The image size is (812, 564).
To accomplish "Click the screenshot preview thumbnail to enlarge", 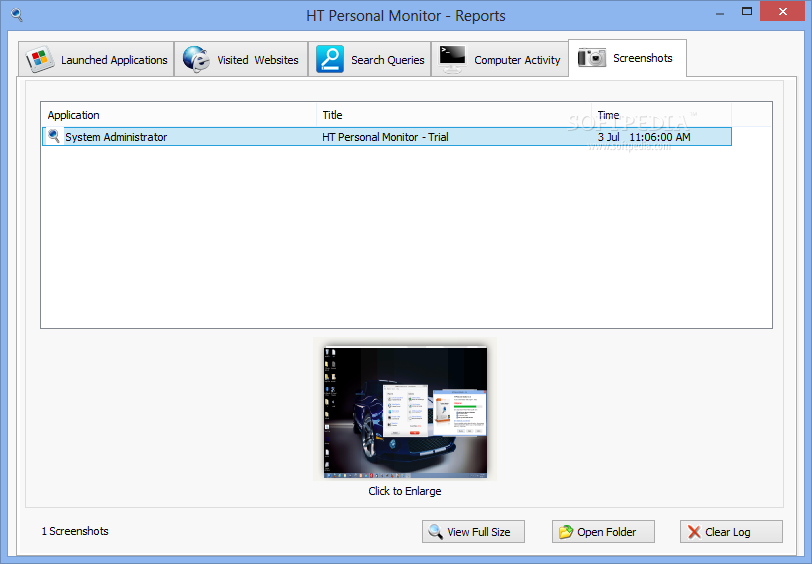I will click(405, 412).
